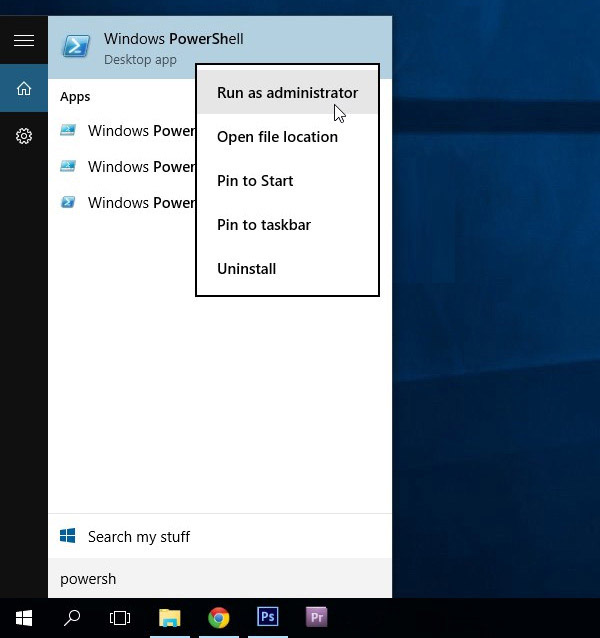Open the Settings gear in sidebar
The width and height of the screenshot is (600, 638).
tap(24, 136)
